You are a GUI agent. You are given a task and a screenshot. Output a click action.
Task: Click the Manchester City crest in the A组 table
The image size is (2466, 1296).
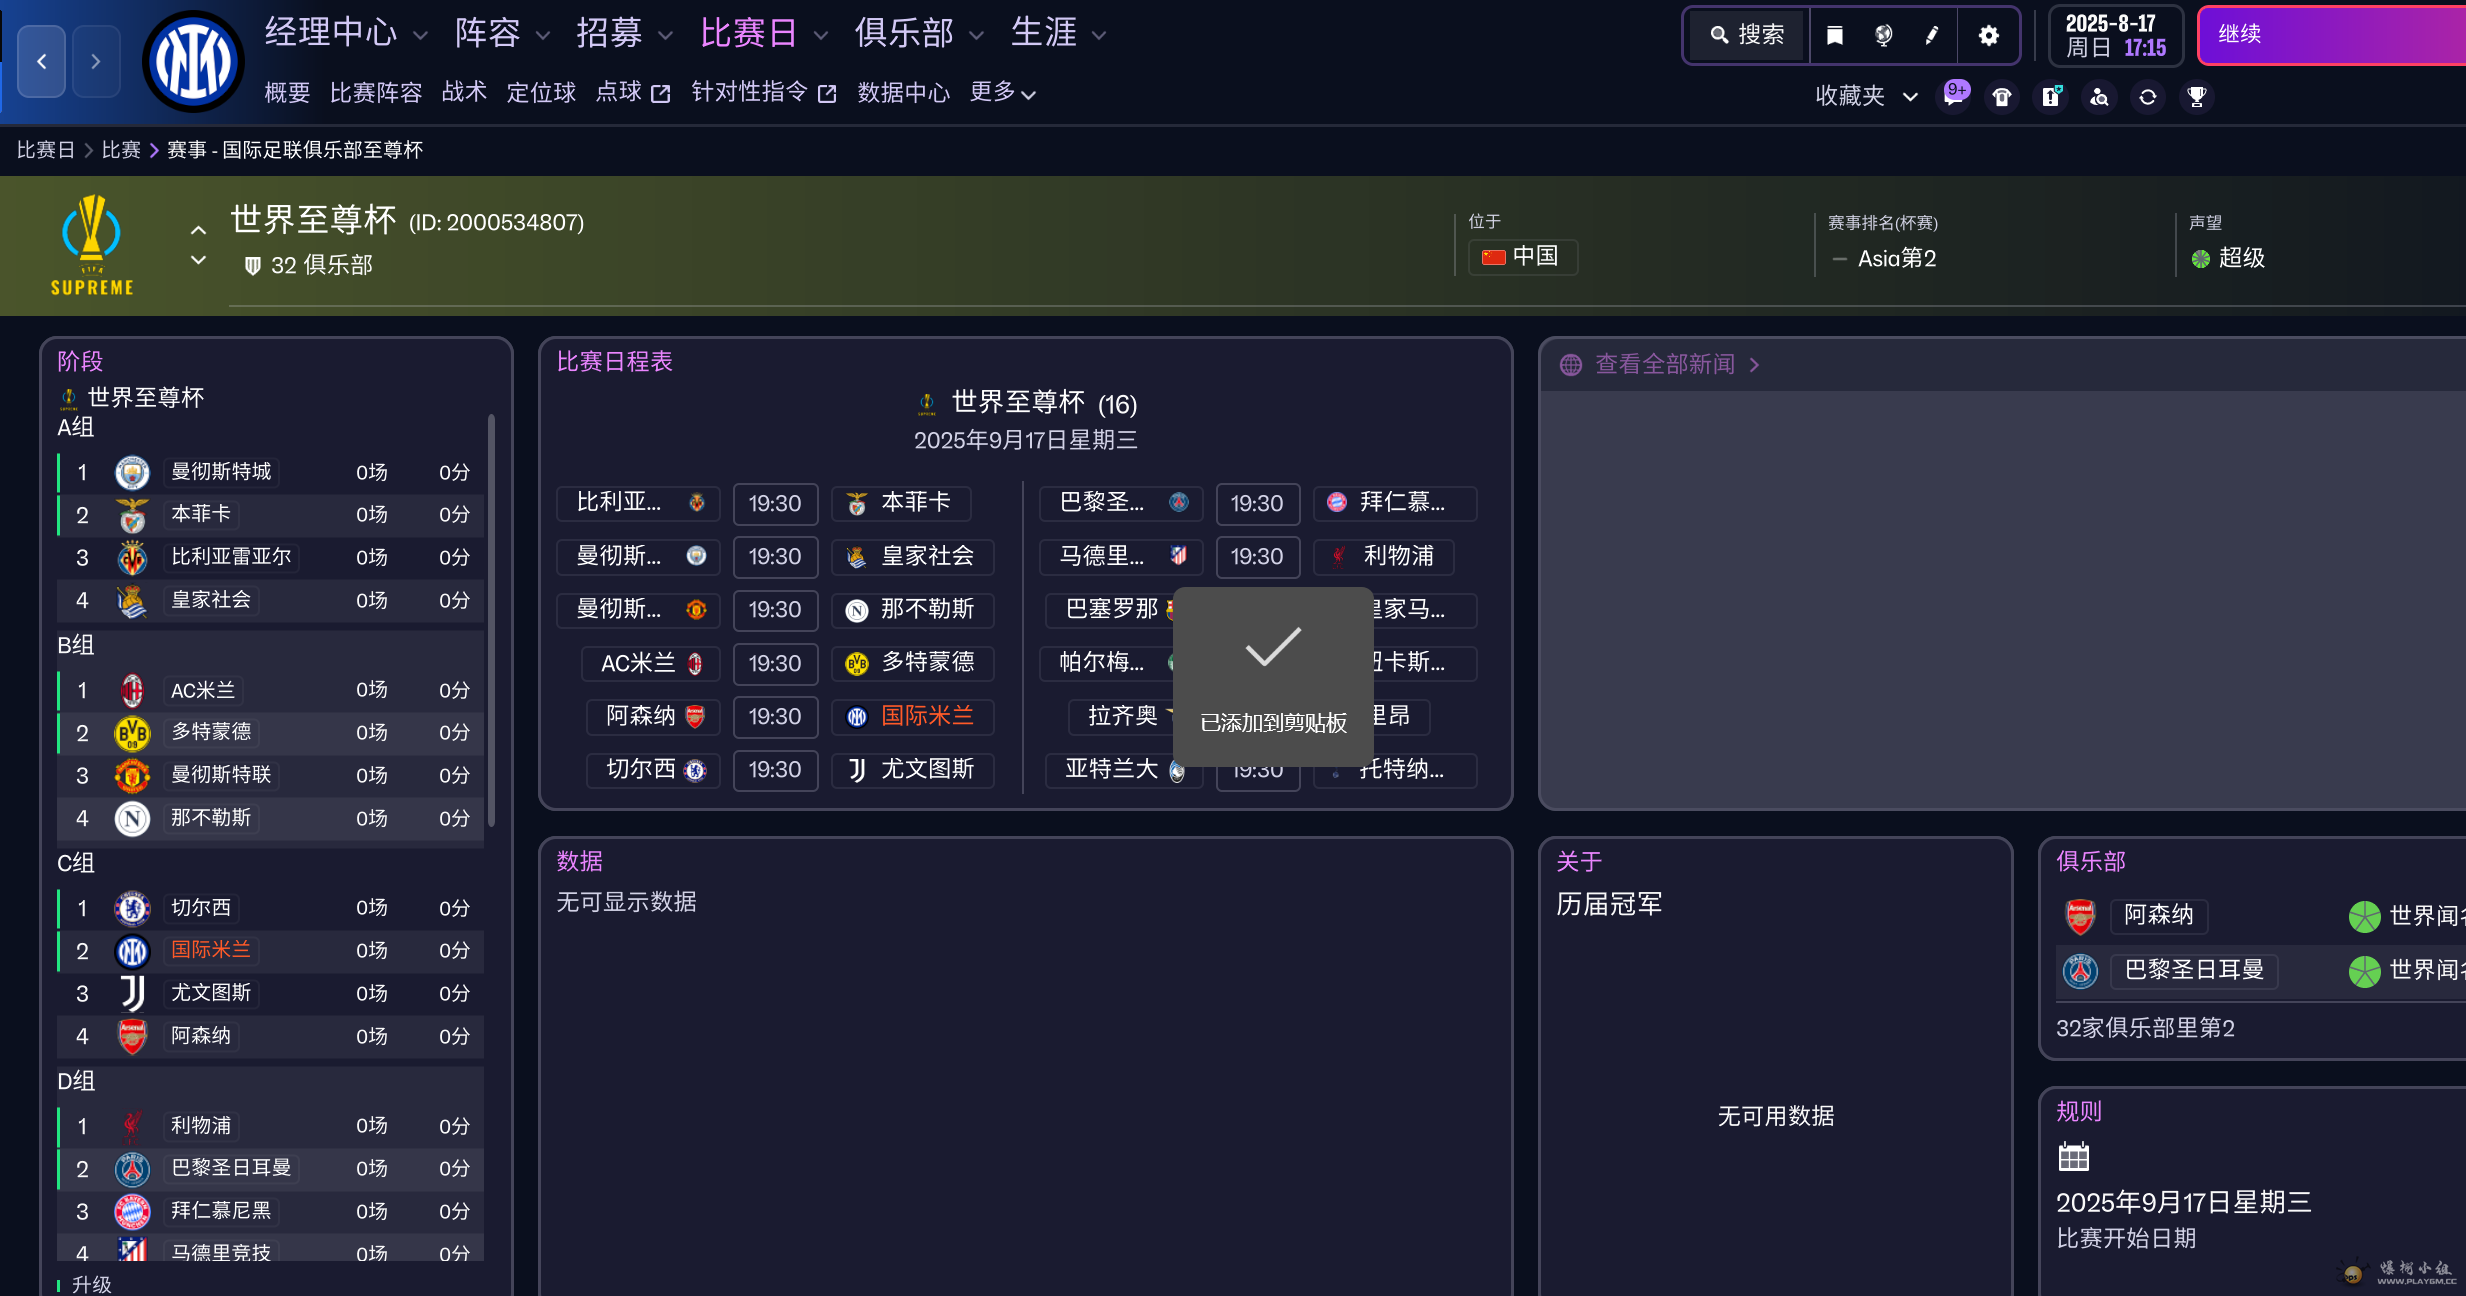click(x=132, y=472)
